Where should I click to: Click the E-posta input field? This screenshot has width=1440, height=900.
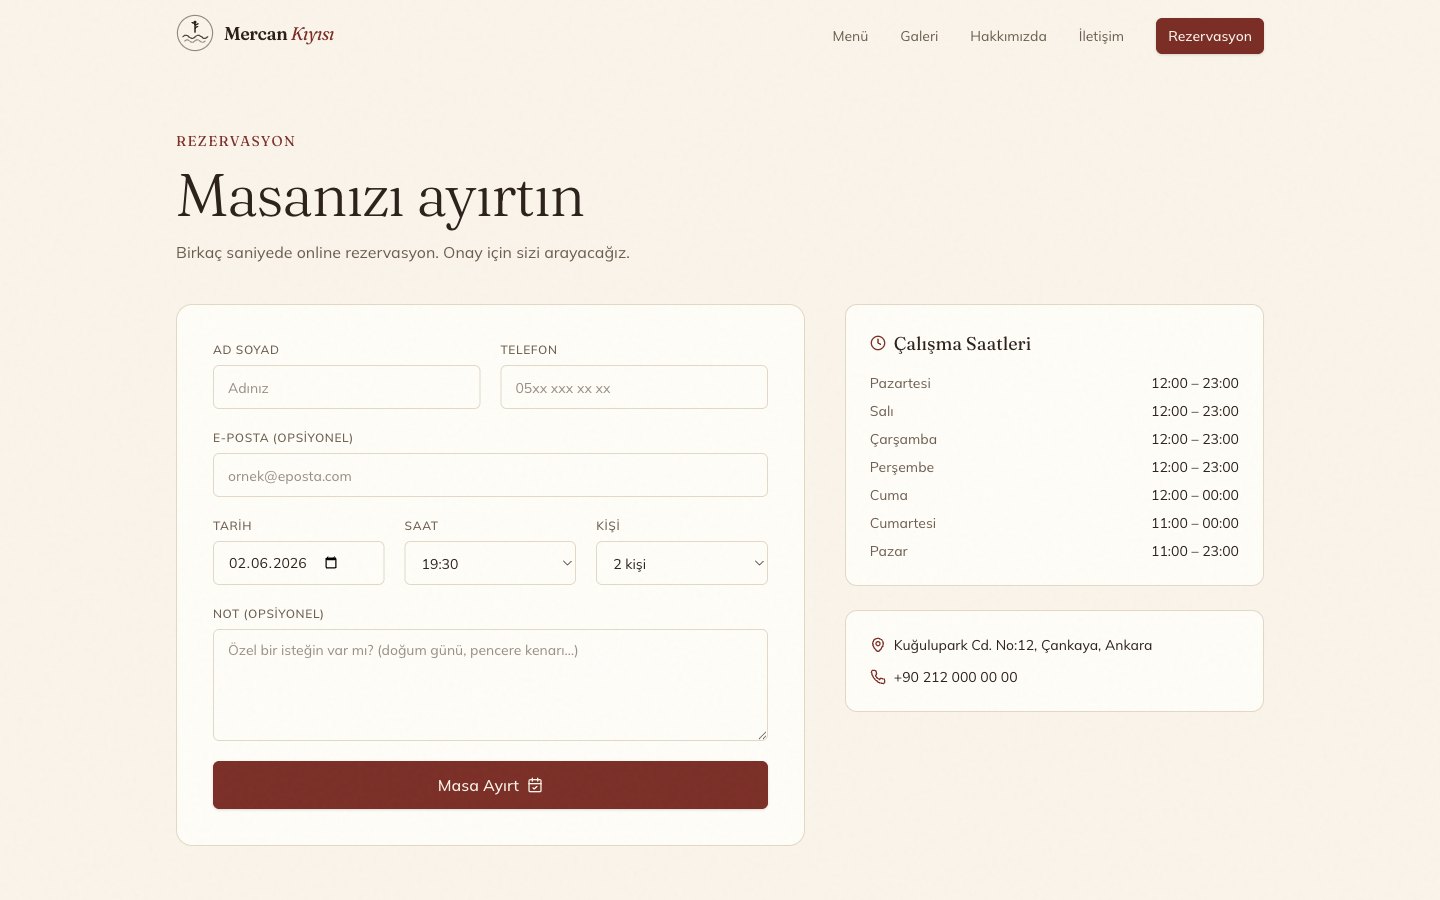tap(490, 475)
